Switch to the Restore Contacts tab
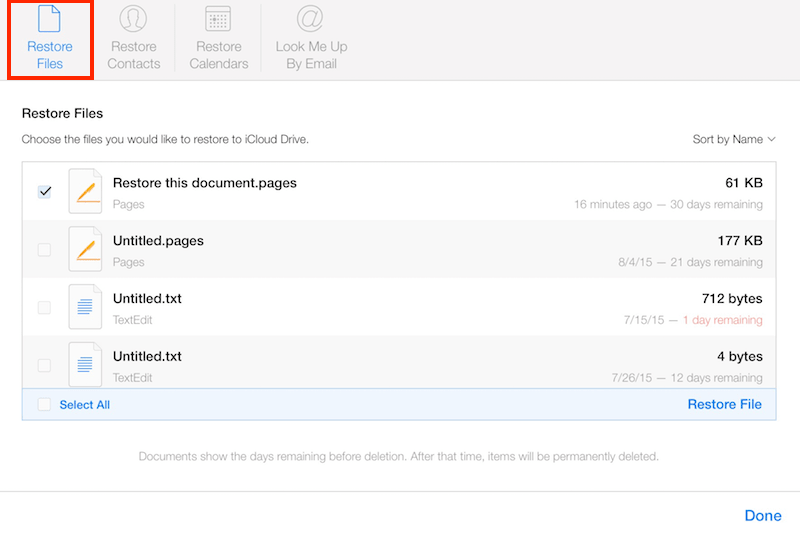Viewport: 800px width, 538px height. (134, 39)
